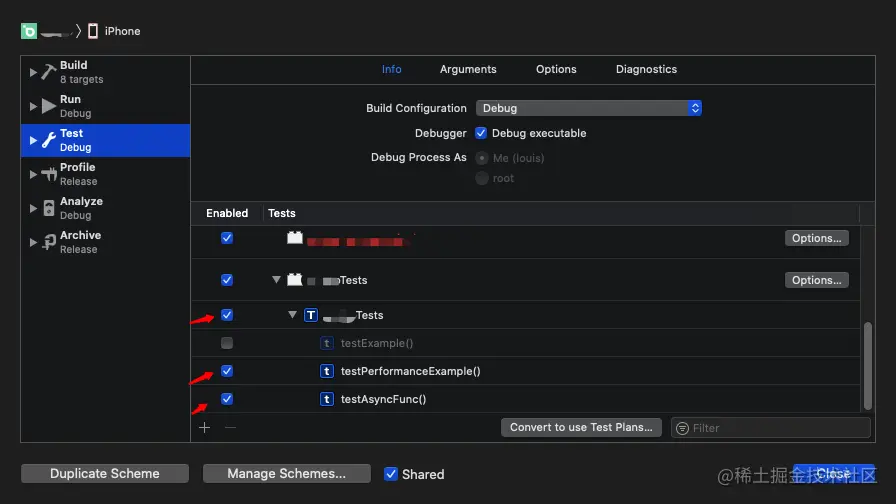Switch to the Arguments tab
Image resolution: width=896 pixels, height=504 pixels.
coord(468,69)
